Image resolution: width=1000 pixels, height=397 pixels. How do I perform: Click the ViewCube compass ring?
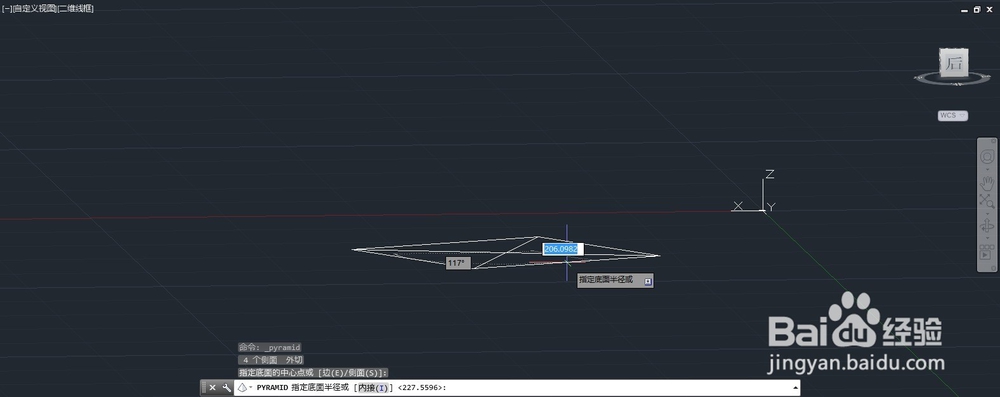pyautogui.click(x=954, y=80)
